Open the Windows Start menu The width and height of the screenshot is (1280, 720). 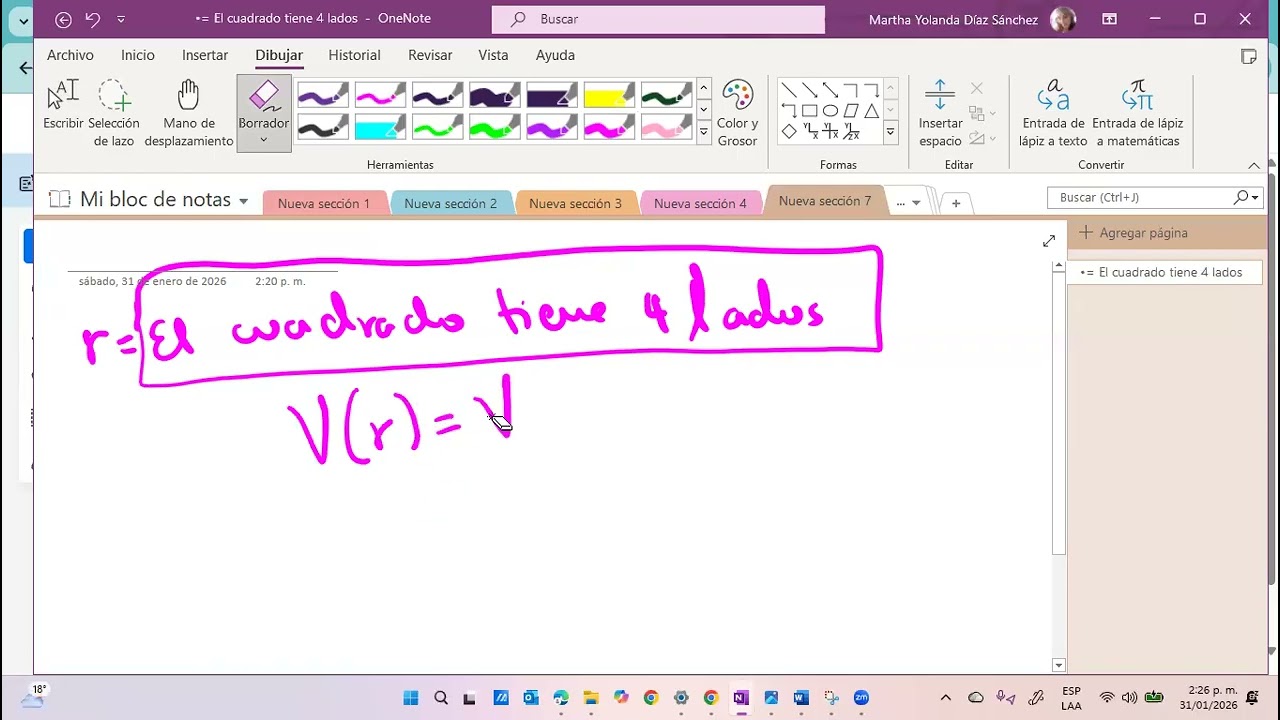[411, 698]
